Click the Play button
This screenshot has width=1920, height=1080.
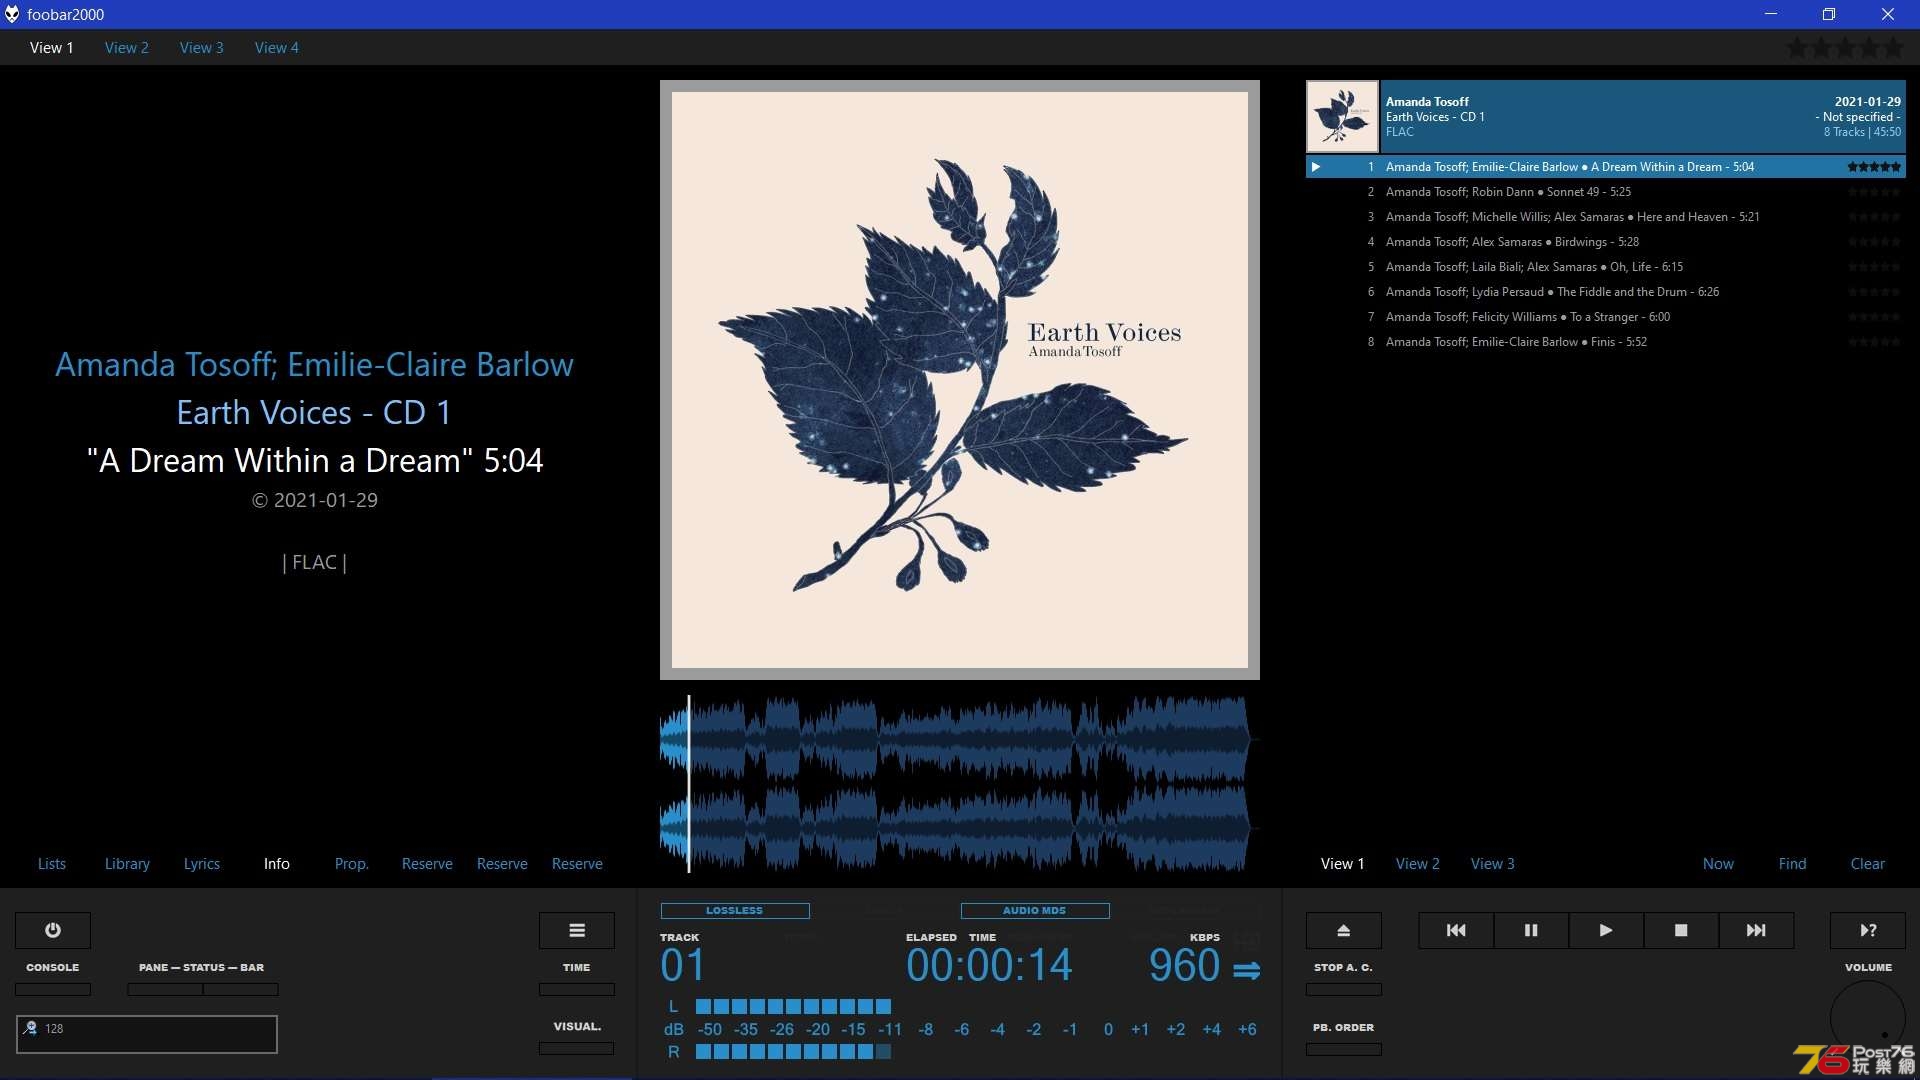(1606, 930)
